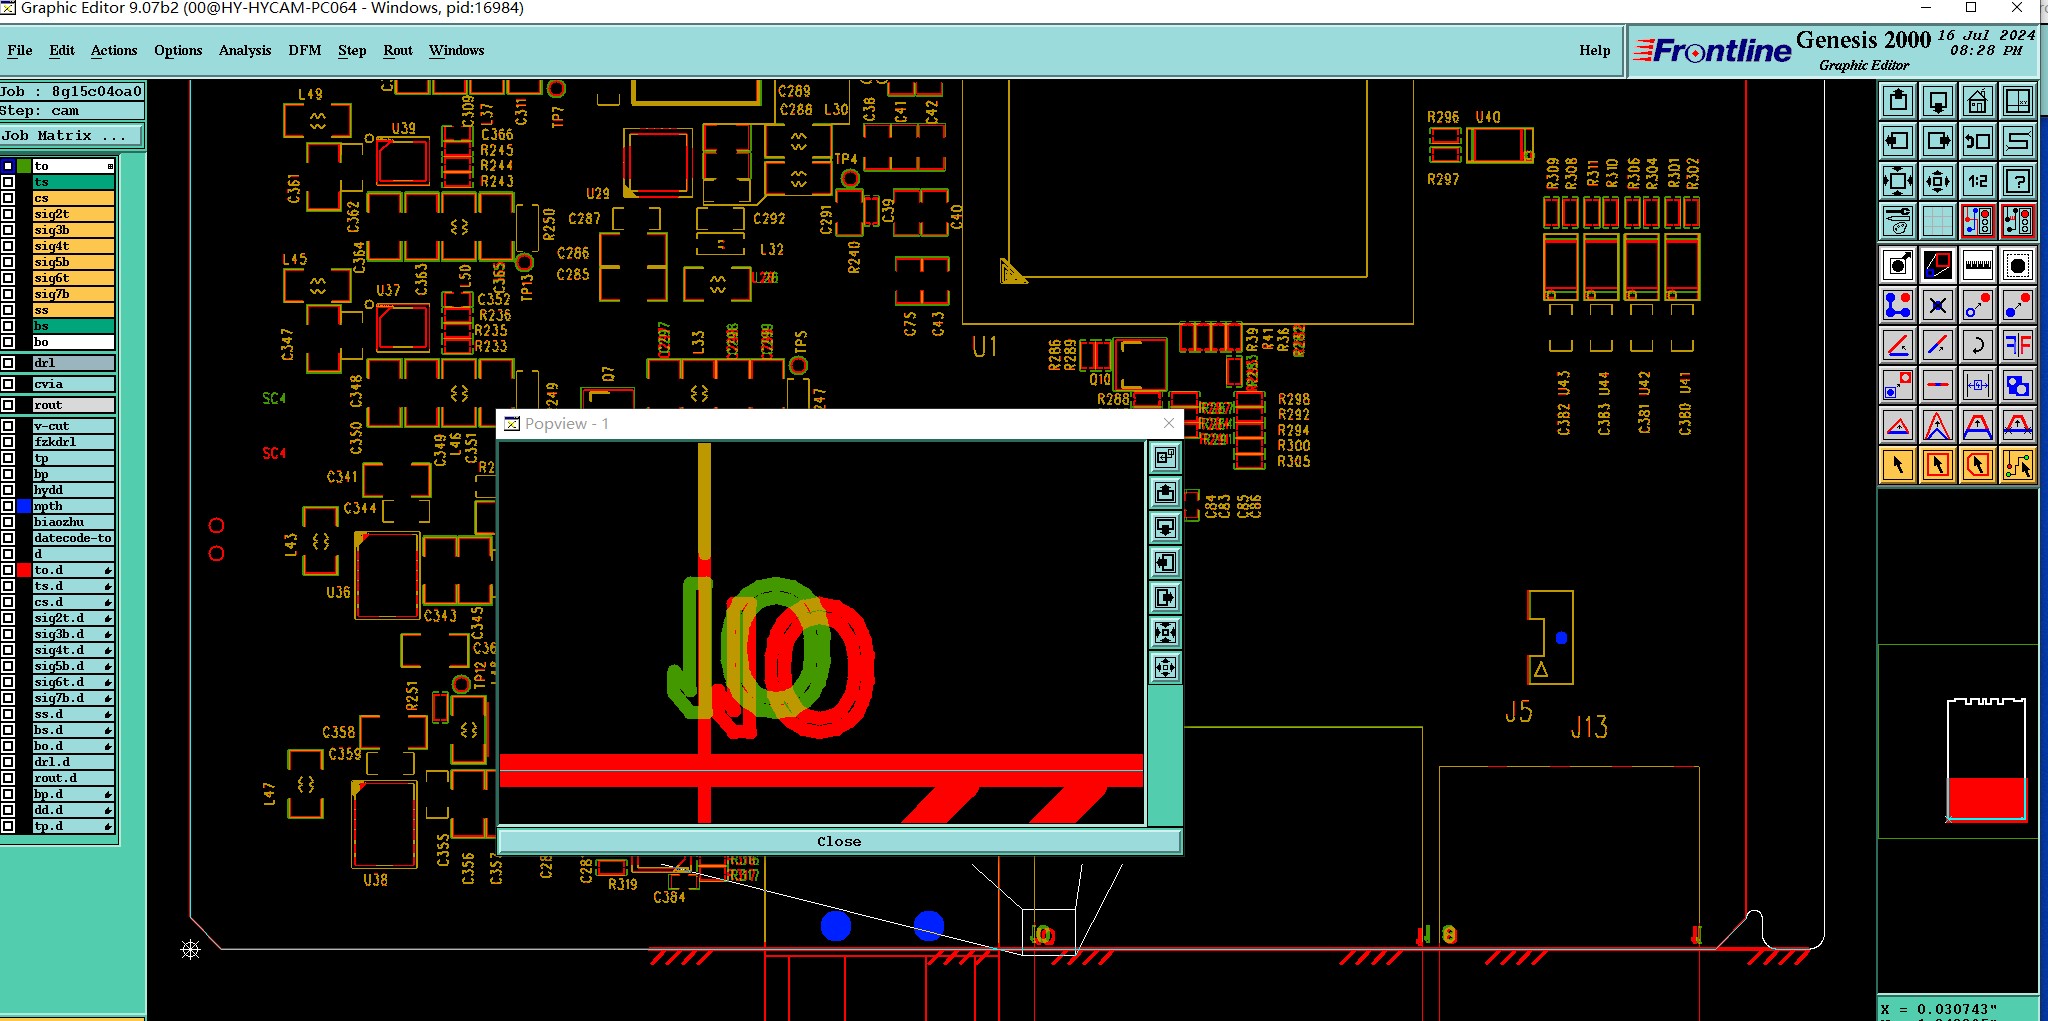Select the v-cut layer name

click(73, 426)
